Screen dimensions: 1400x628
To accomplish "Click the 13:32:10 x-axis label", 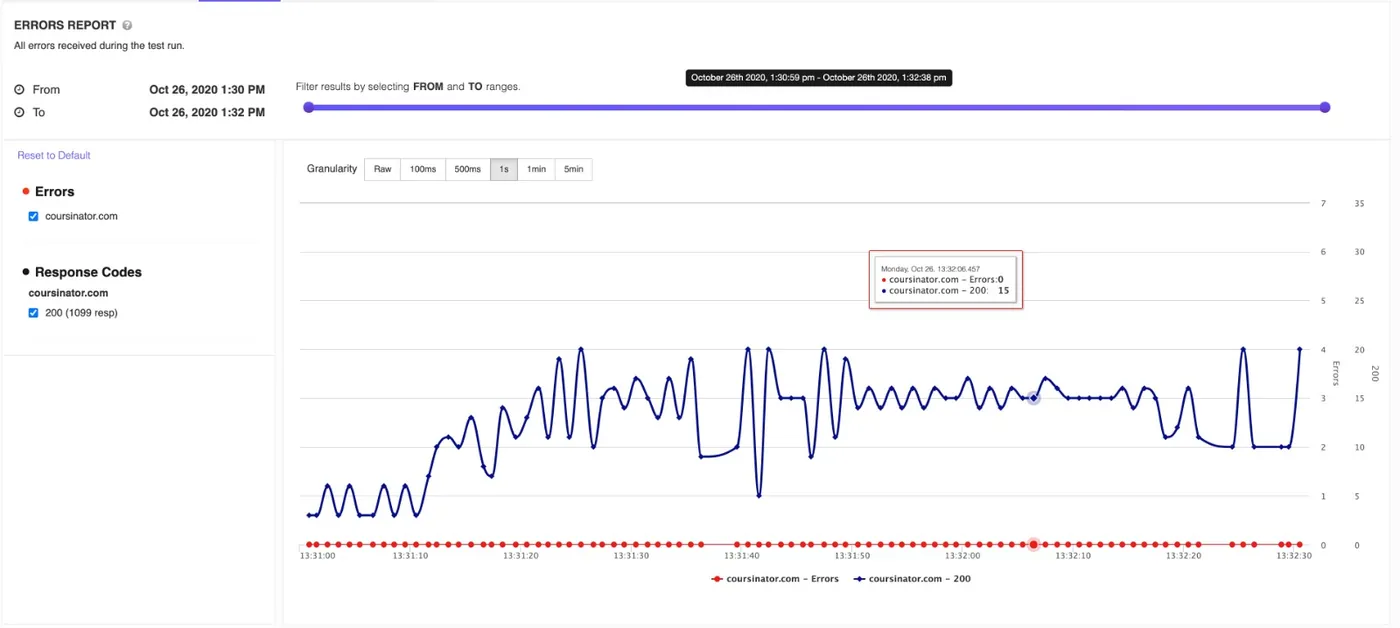I will click(x=1072, y=556).
